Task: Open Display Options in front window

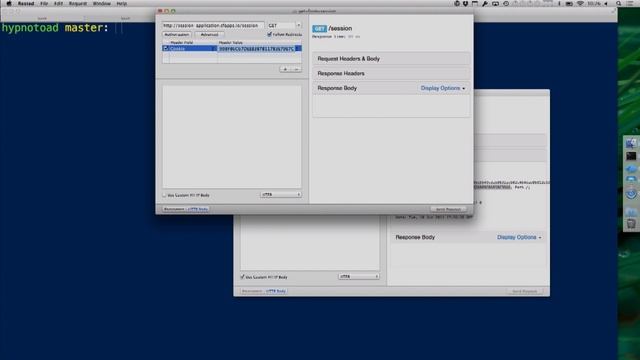Action: 442,88
